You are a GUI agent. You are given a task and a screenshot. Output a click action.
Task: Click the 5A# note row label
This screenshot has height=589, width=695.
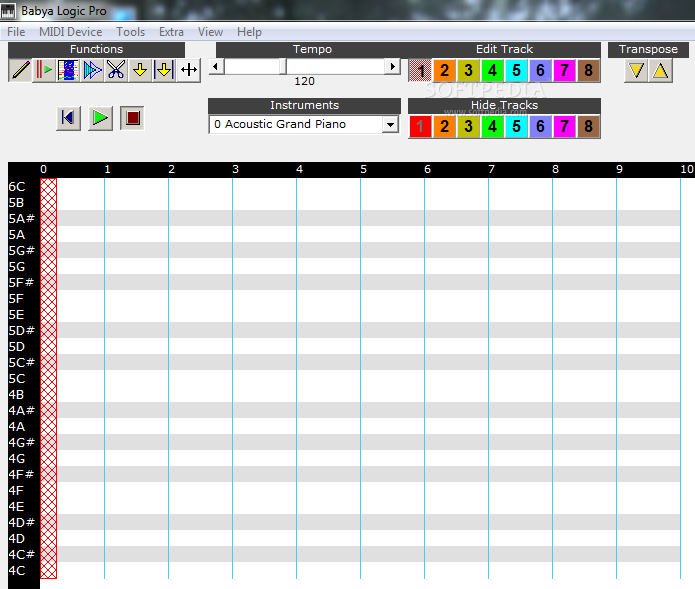click(x=22, y=219)
